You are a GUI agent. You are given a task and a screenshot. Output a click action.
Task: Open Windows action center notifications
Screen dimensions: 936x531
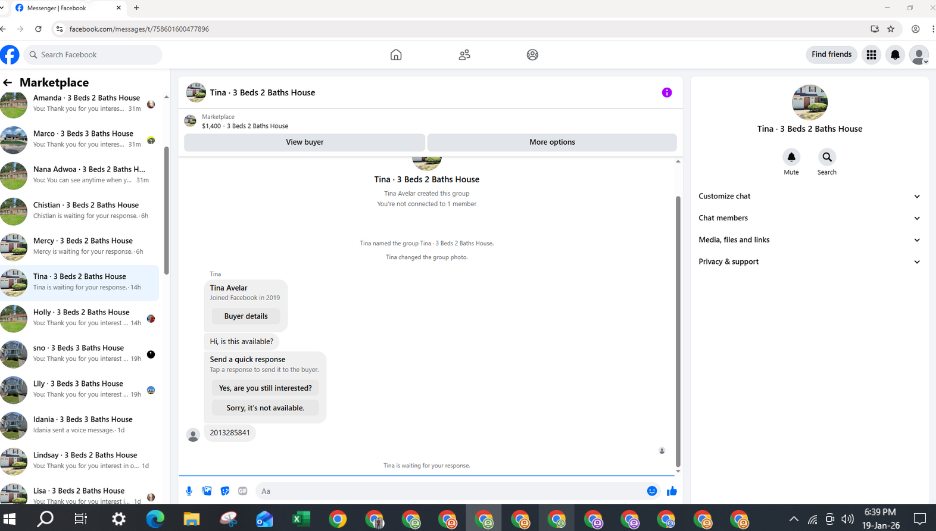tap(920, 519)
